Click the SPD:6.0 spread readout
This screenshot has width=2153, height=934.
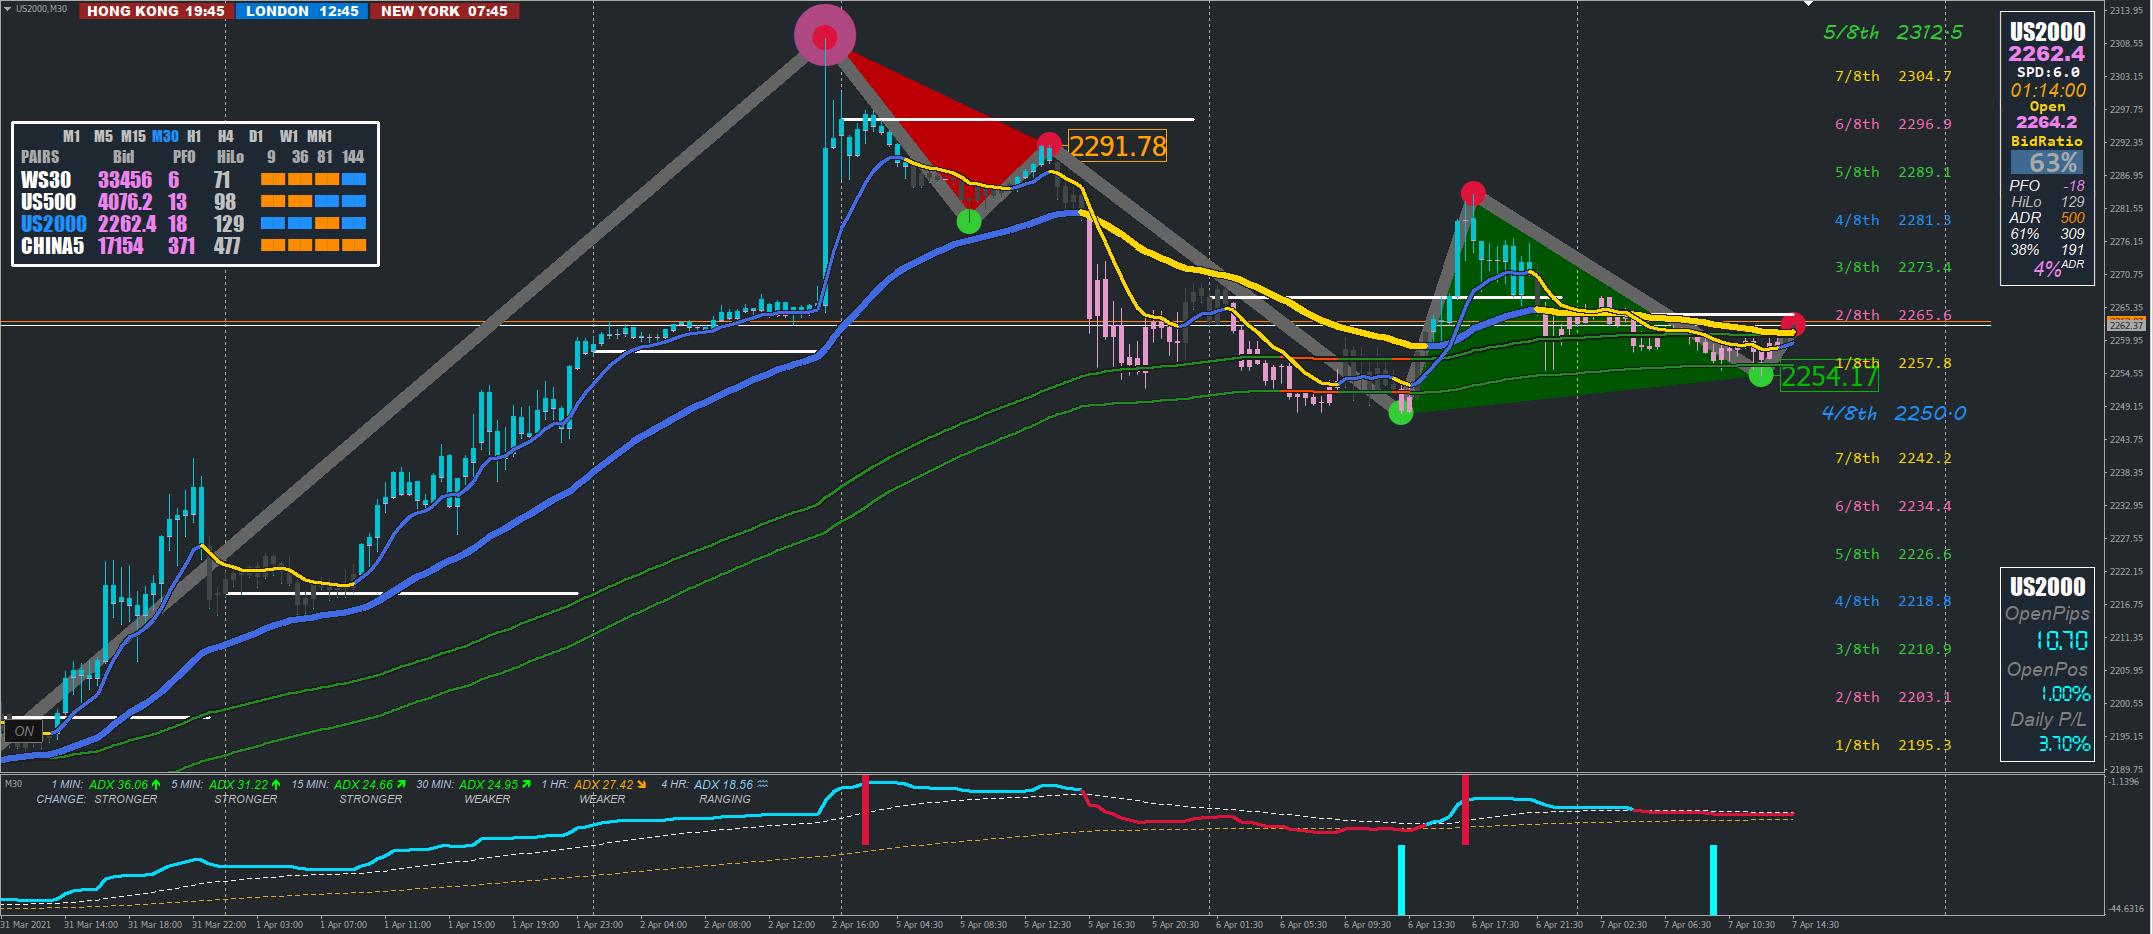[2048, 72]
